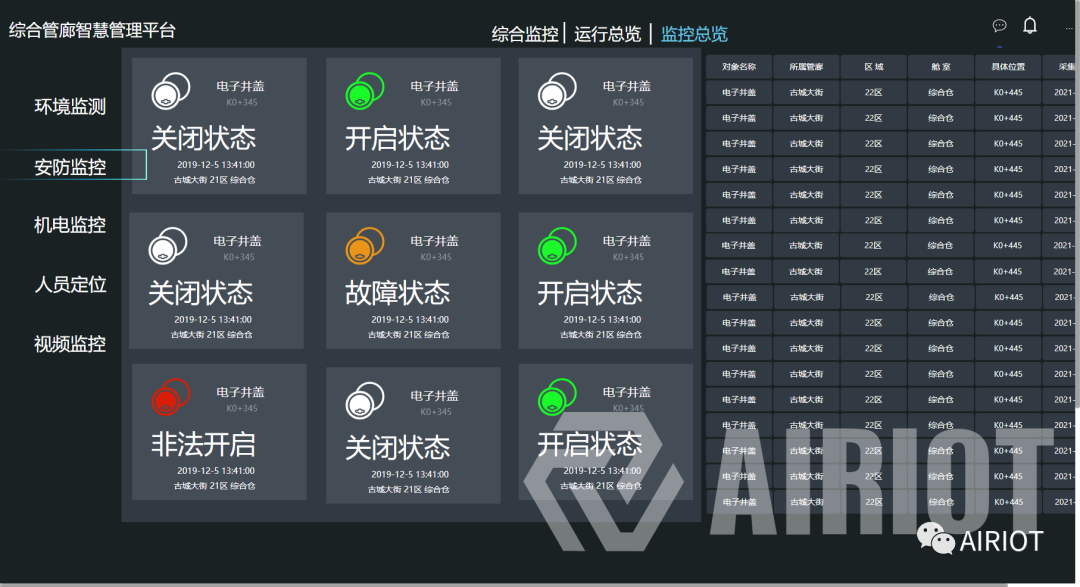
Task: Switch to 视频监控 in the sidebar
Action: [x=70, y=344]
